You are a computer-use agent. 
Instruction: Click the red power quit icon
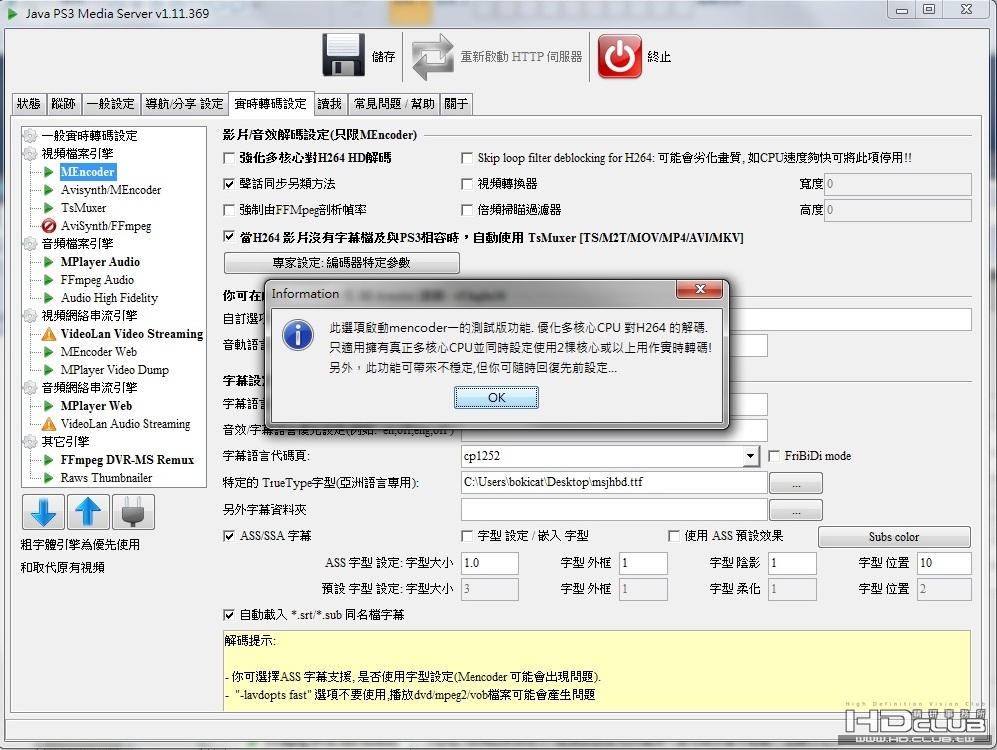click(x=619, y=56)
